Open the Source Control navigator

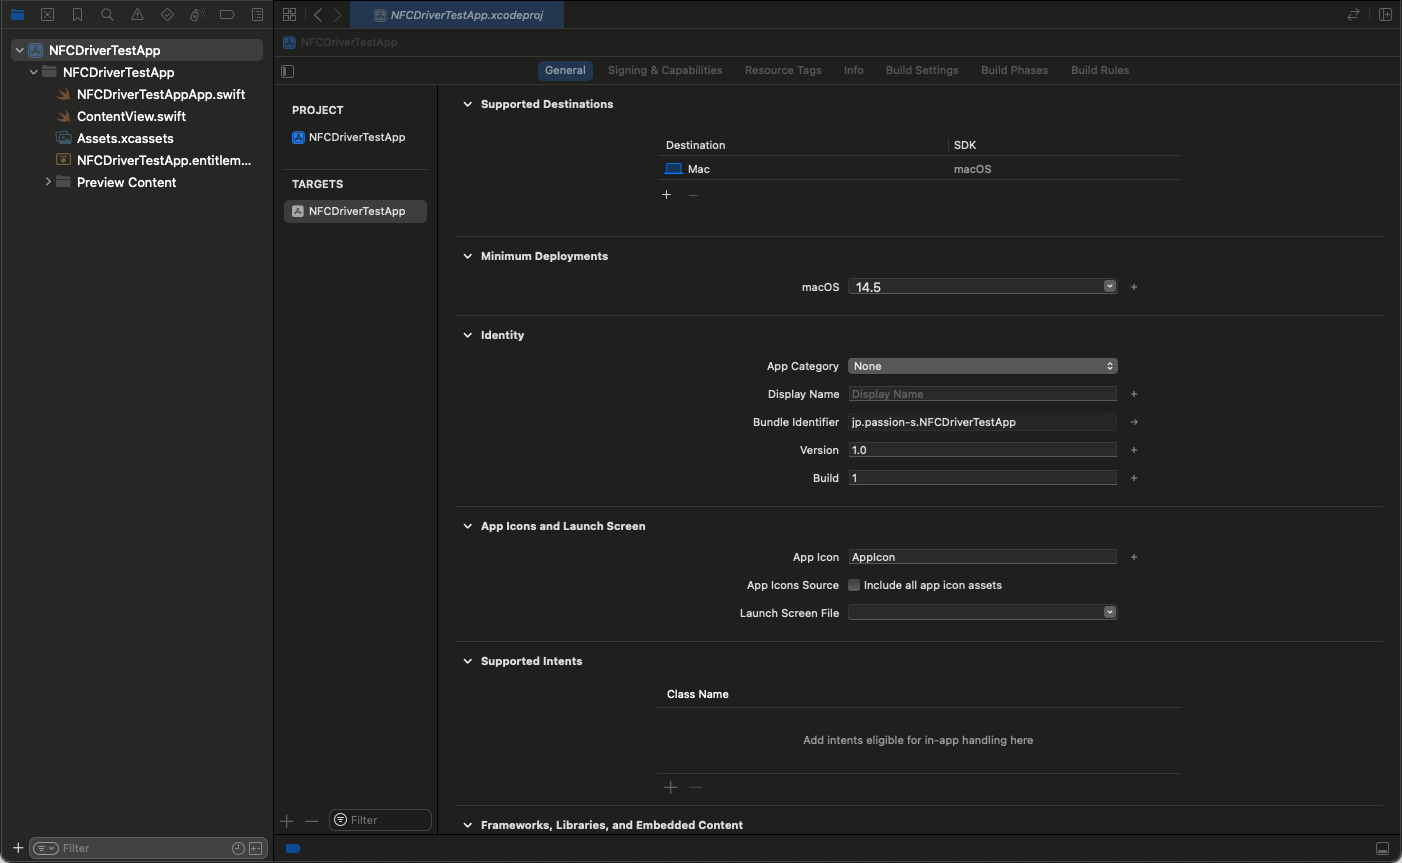coord(47,15)
